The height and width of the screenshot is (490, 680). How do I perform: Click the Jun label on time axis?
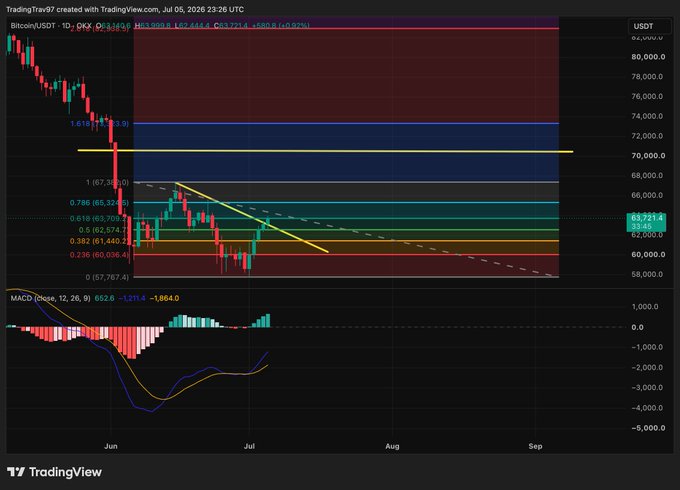[x=111, y=446]
